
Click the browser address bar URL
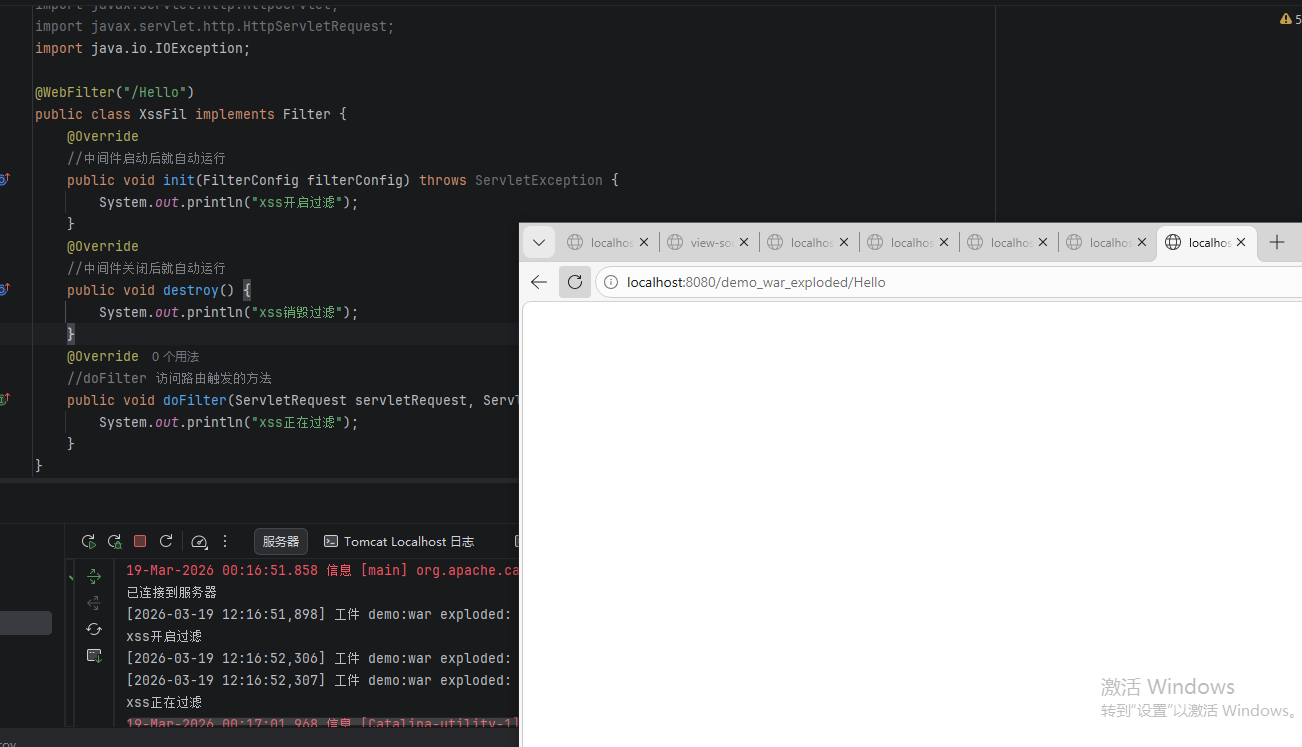[x=756, y=282]
